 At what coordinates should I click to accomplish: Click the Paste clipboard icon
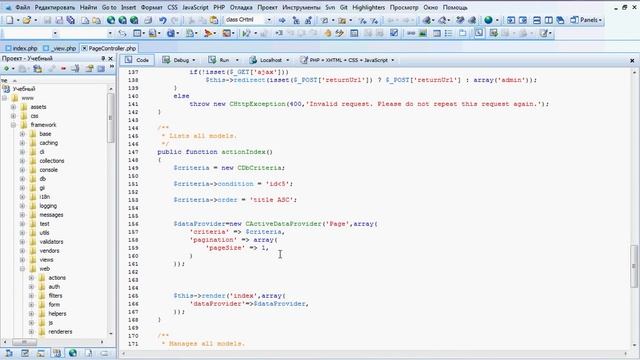[213, 20]
